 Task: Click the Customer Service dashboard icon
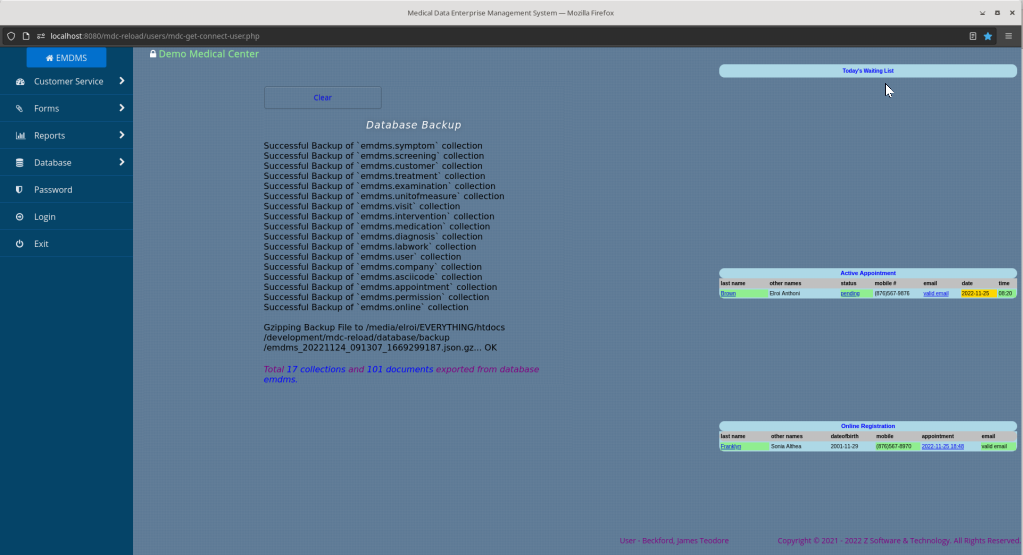20,82
